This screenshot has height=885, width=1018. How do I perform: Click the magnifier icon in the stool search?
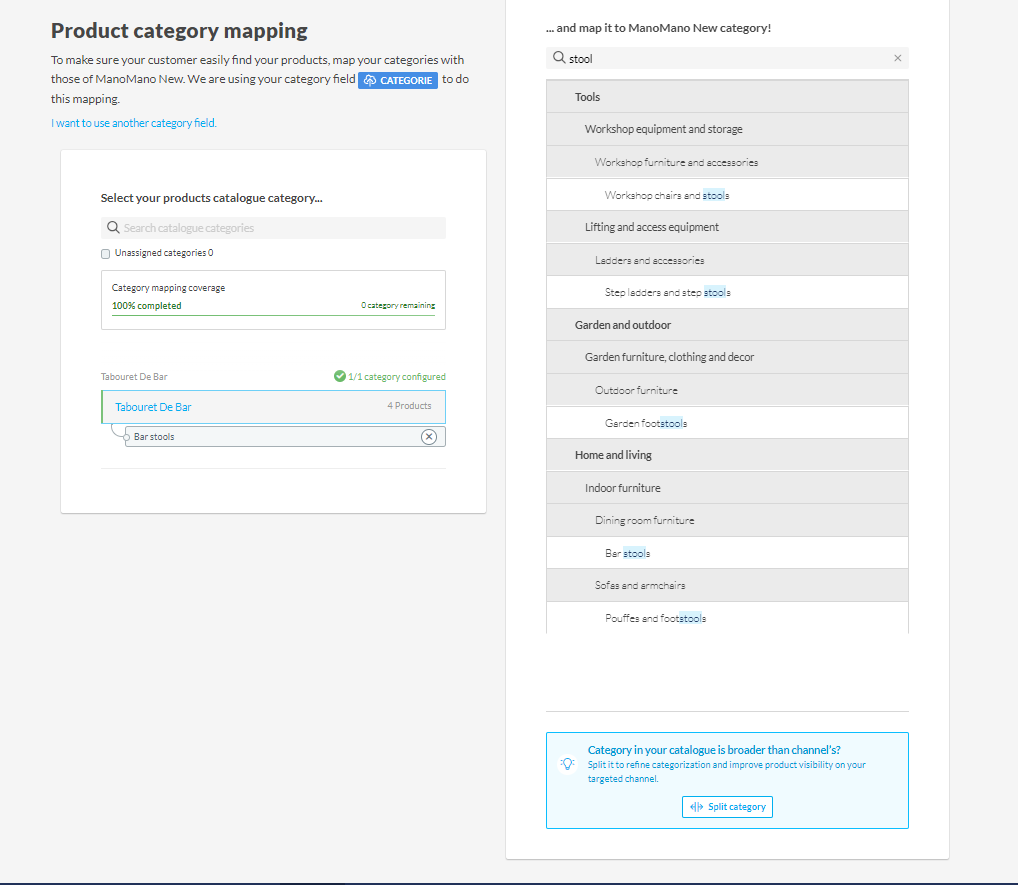pos(559,59)
